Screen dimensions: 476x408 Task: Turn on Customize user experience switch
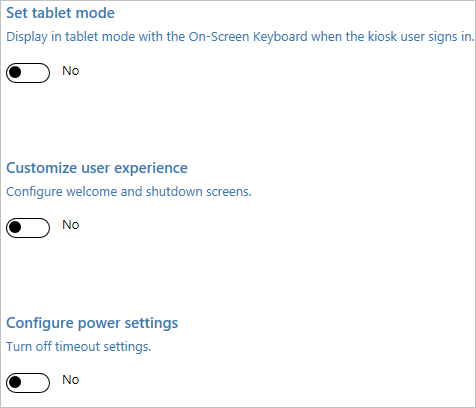[x=28, y=228]
